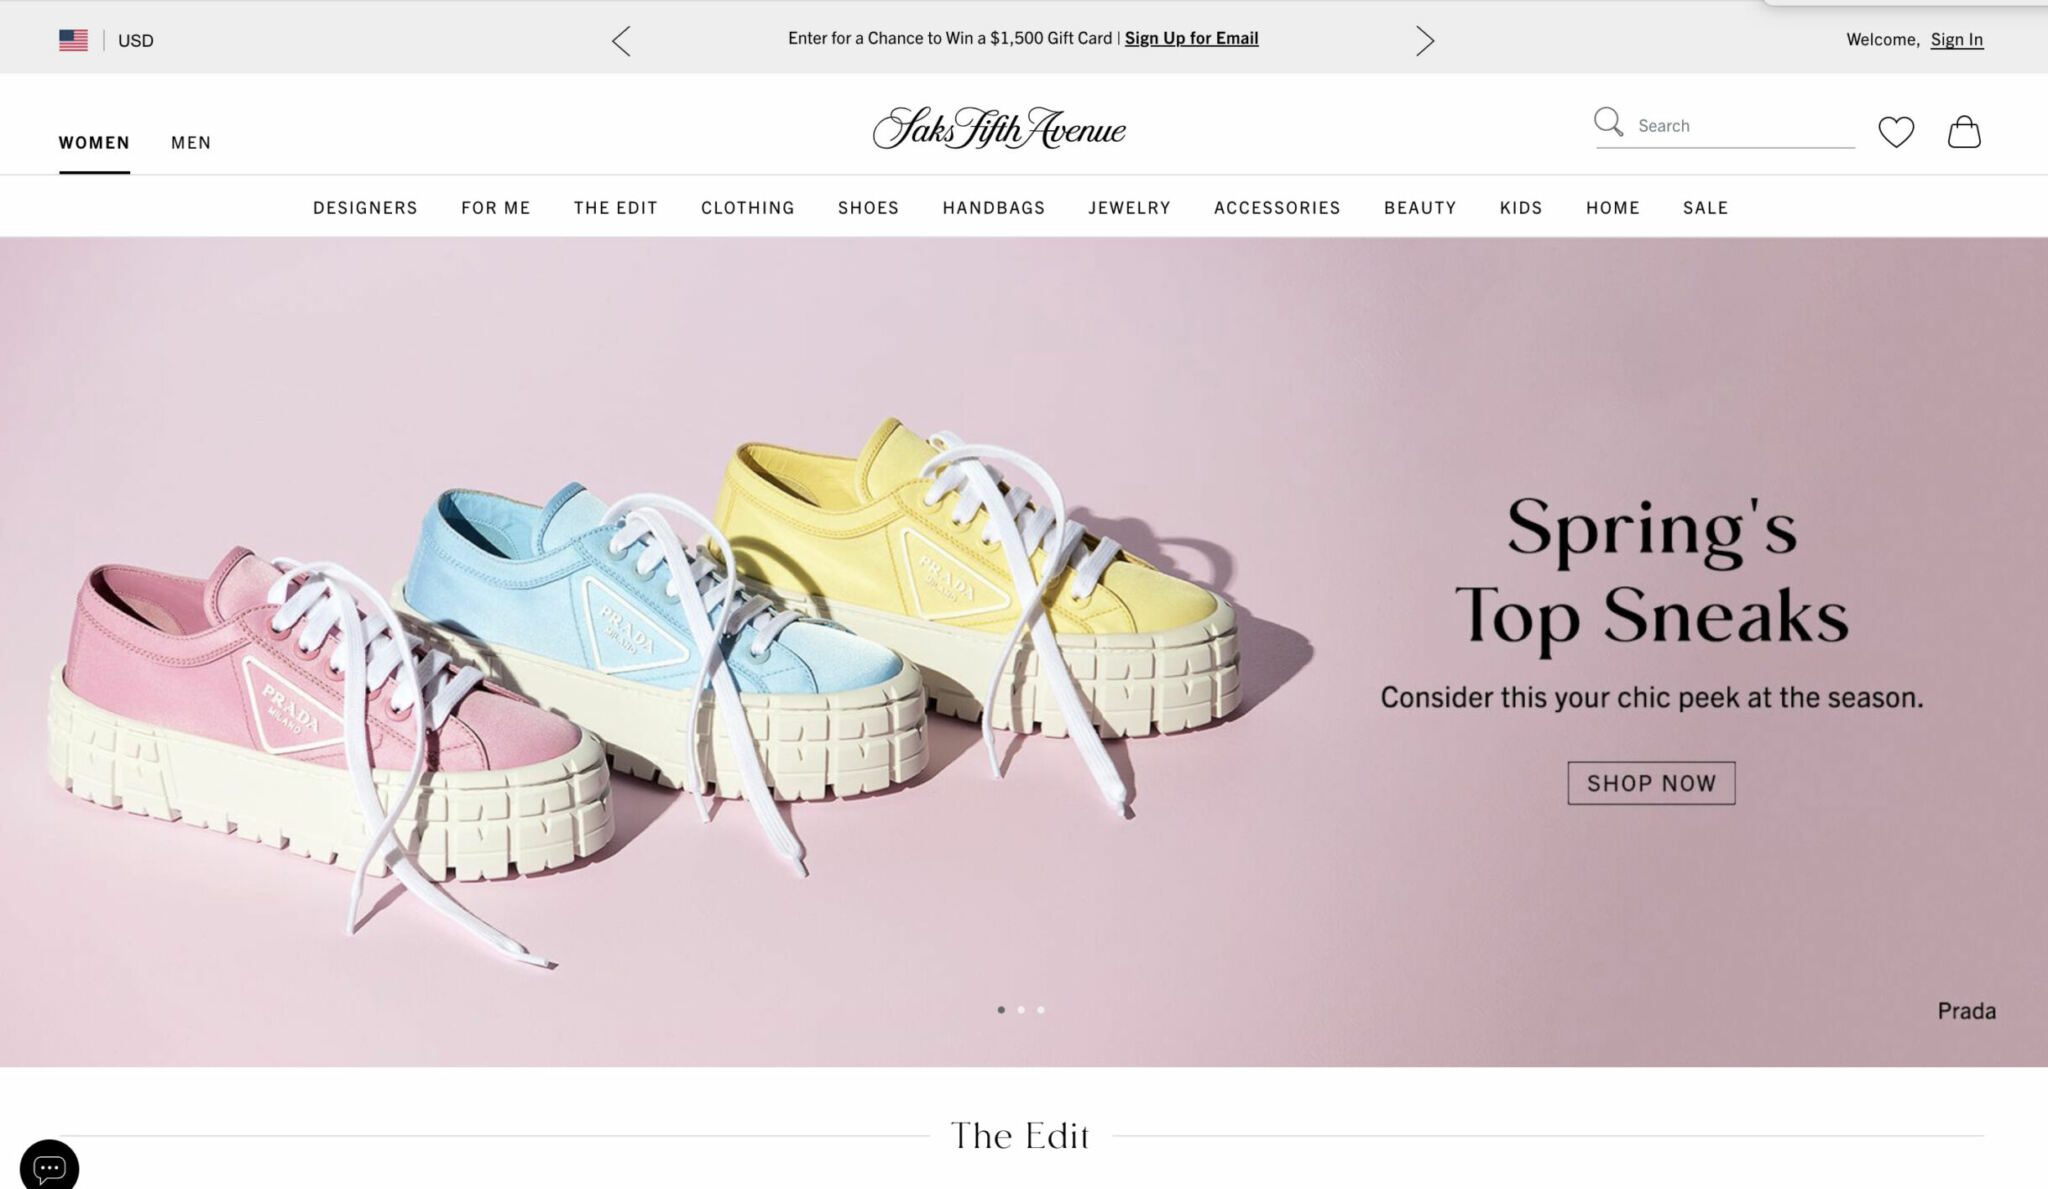The height and width of the screenshot is (1189, 2048).
Task: Open the Sale menu item
Action: [x=1705, y=208]
